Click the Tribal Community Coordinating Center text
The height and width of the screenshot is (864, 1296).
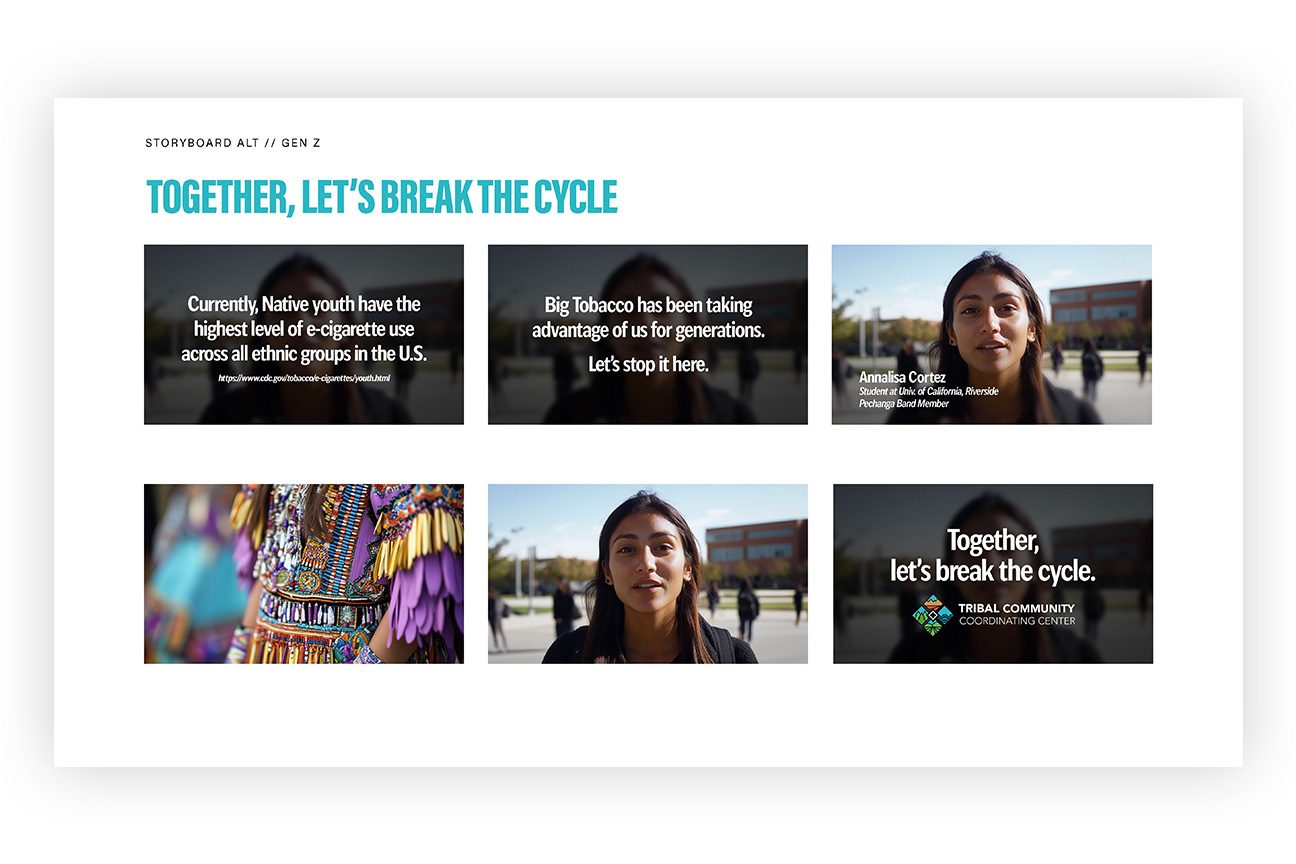[1017, 614]
